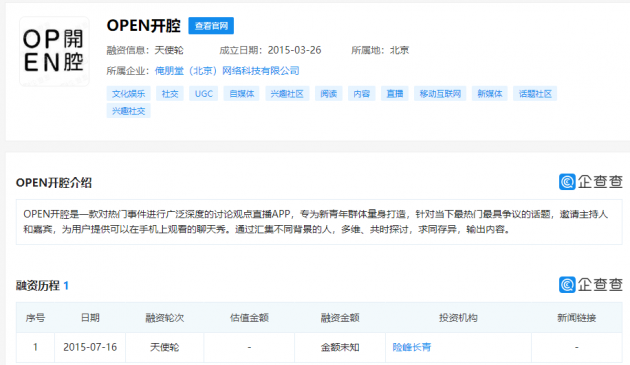Screen dimensions: 630x365
Task: Click the 融资金额 column header
Action: point(340,318)
